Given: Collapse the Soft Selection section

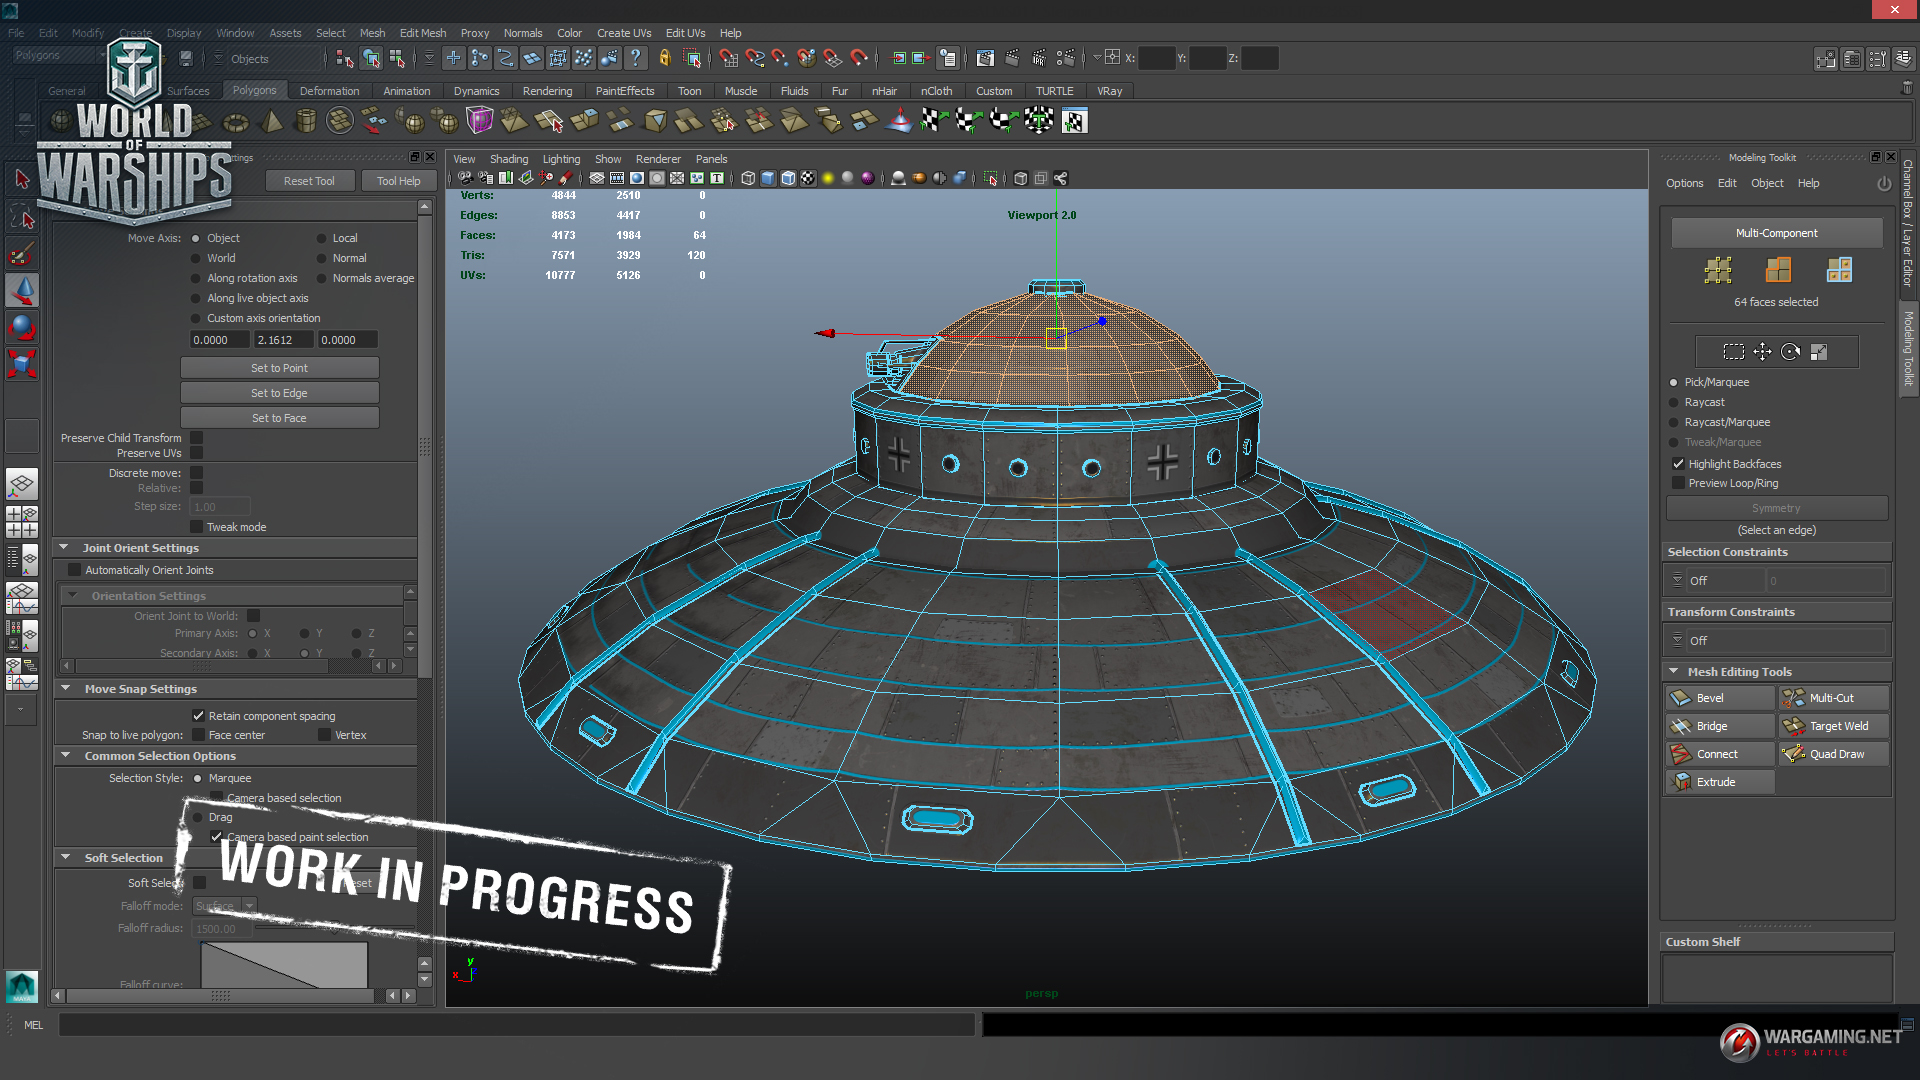Looking at the screenshot, I should point(65,858).
